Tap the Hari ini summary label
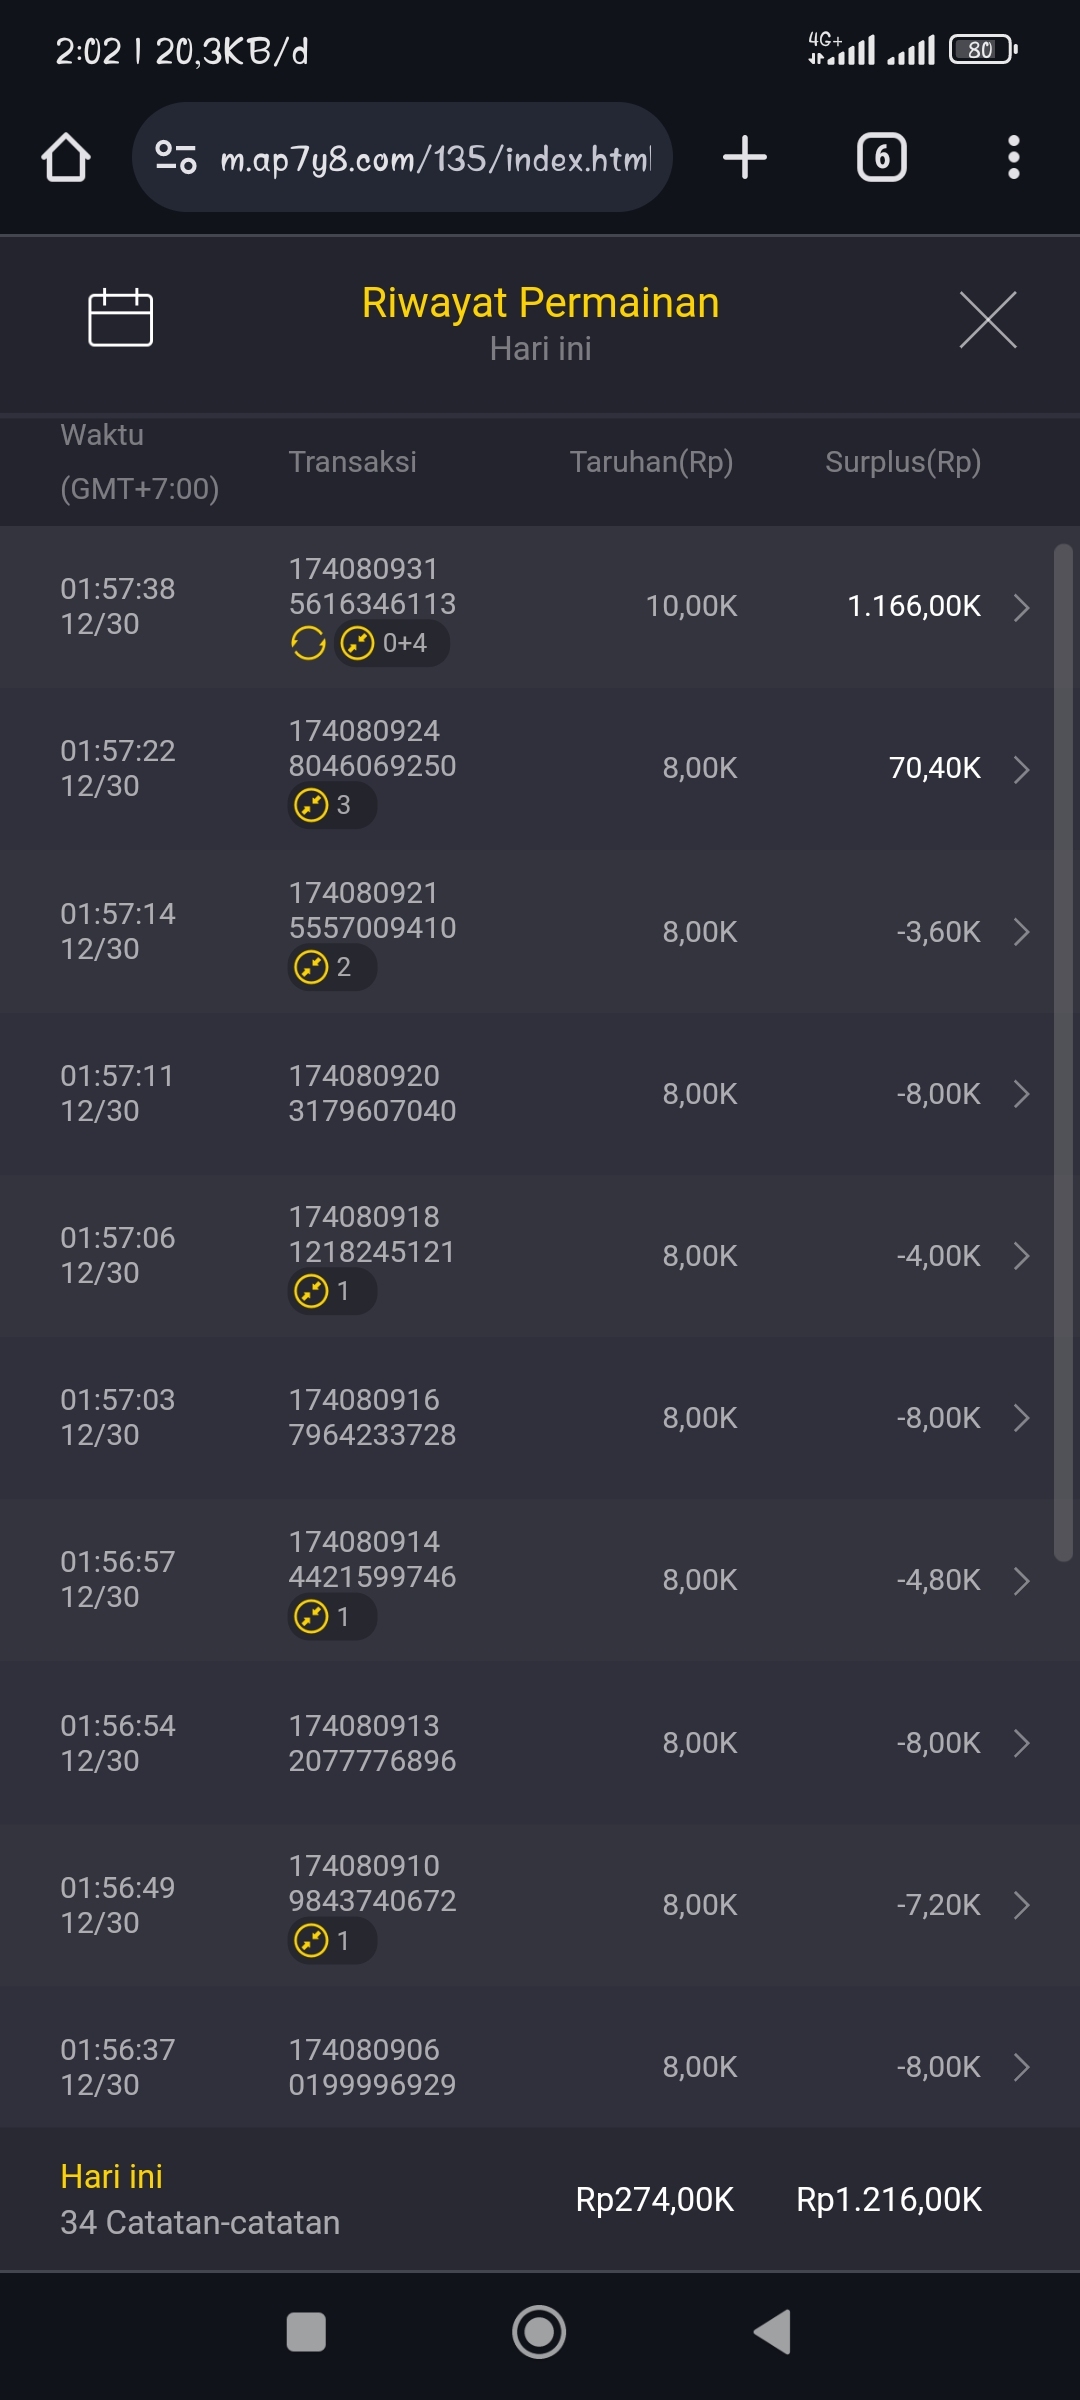1080x2400 pixels. point(111,2176)
